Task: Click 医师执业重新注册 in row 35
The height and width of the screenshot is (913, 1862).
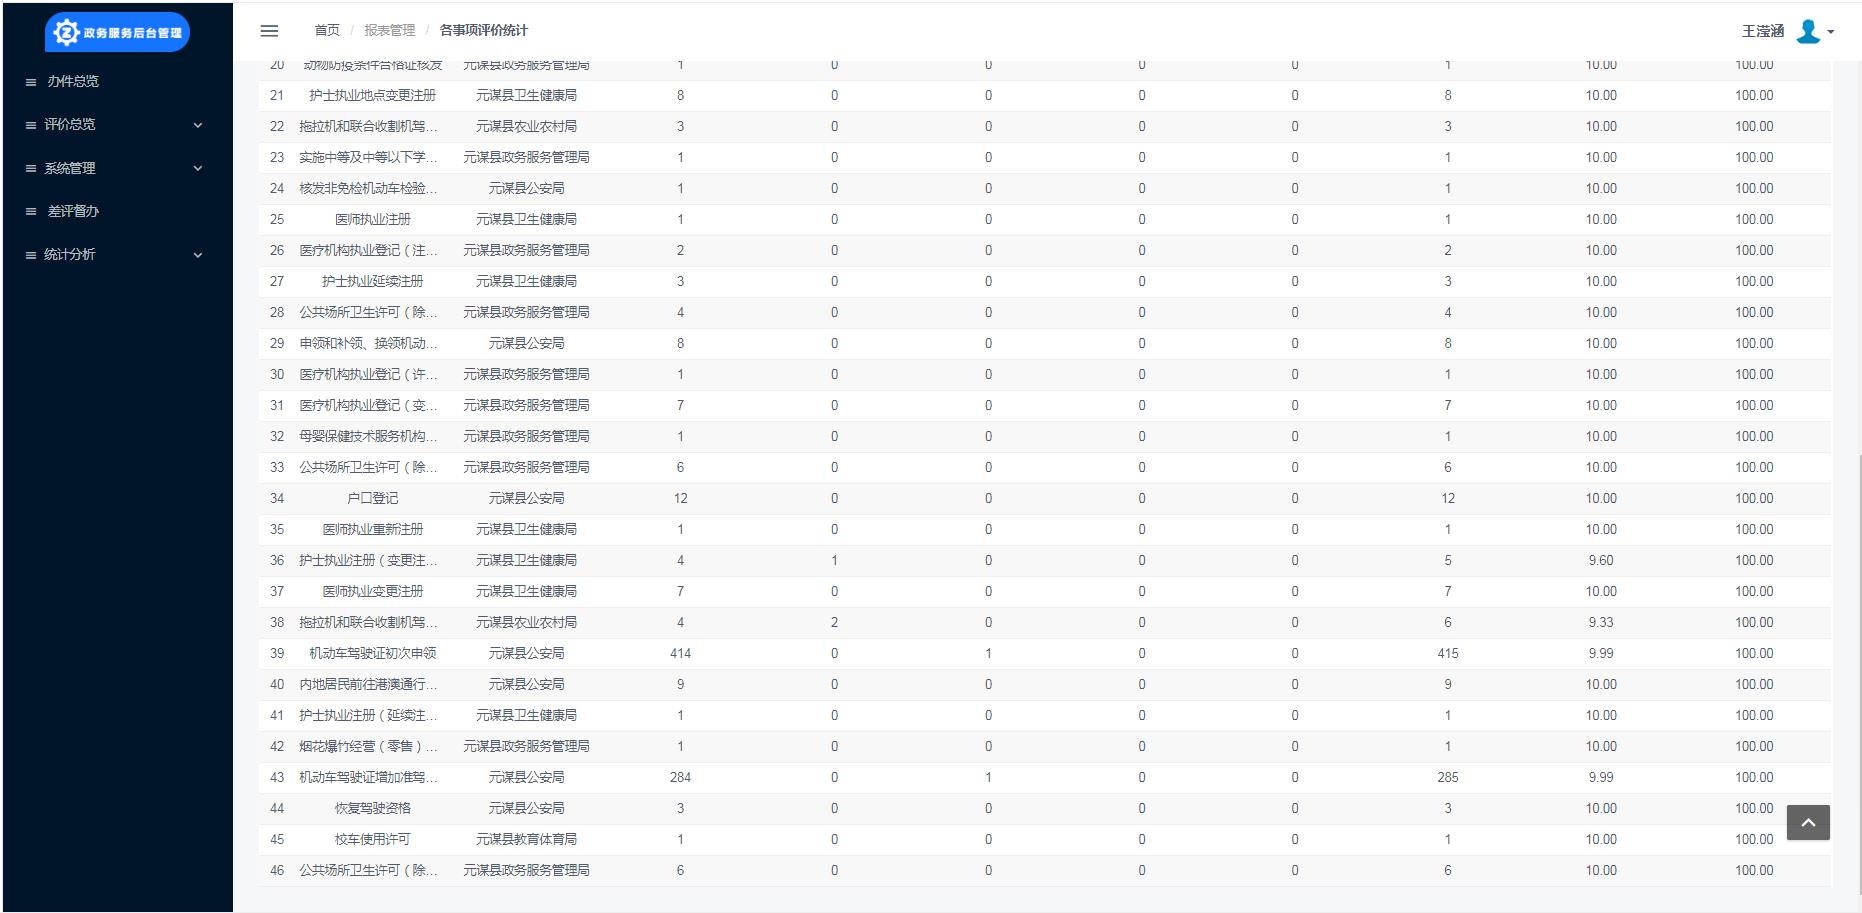Action: 373,530
